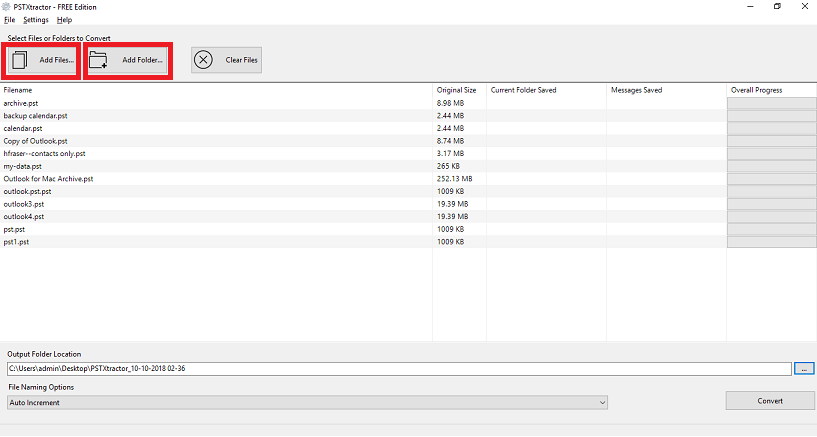Select Outlook for Mac Archive.pst file
The image size is (817, 437).
click(48, 179)
